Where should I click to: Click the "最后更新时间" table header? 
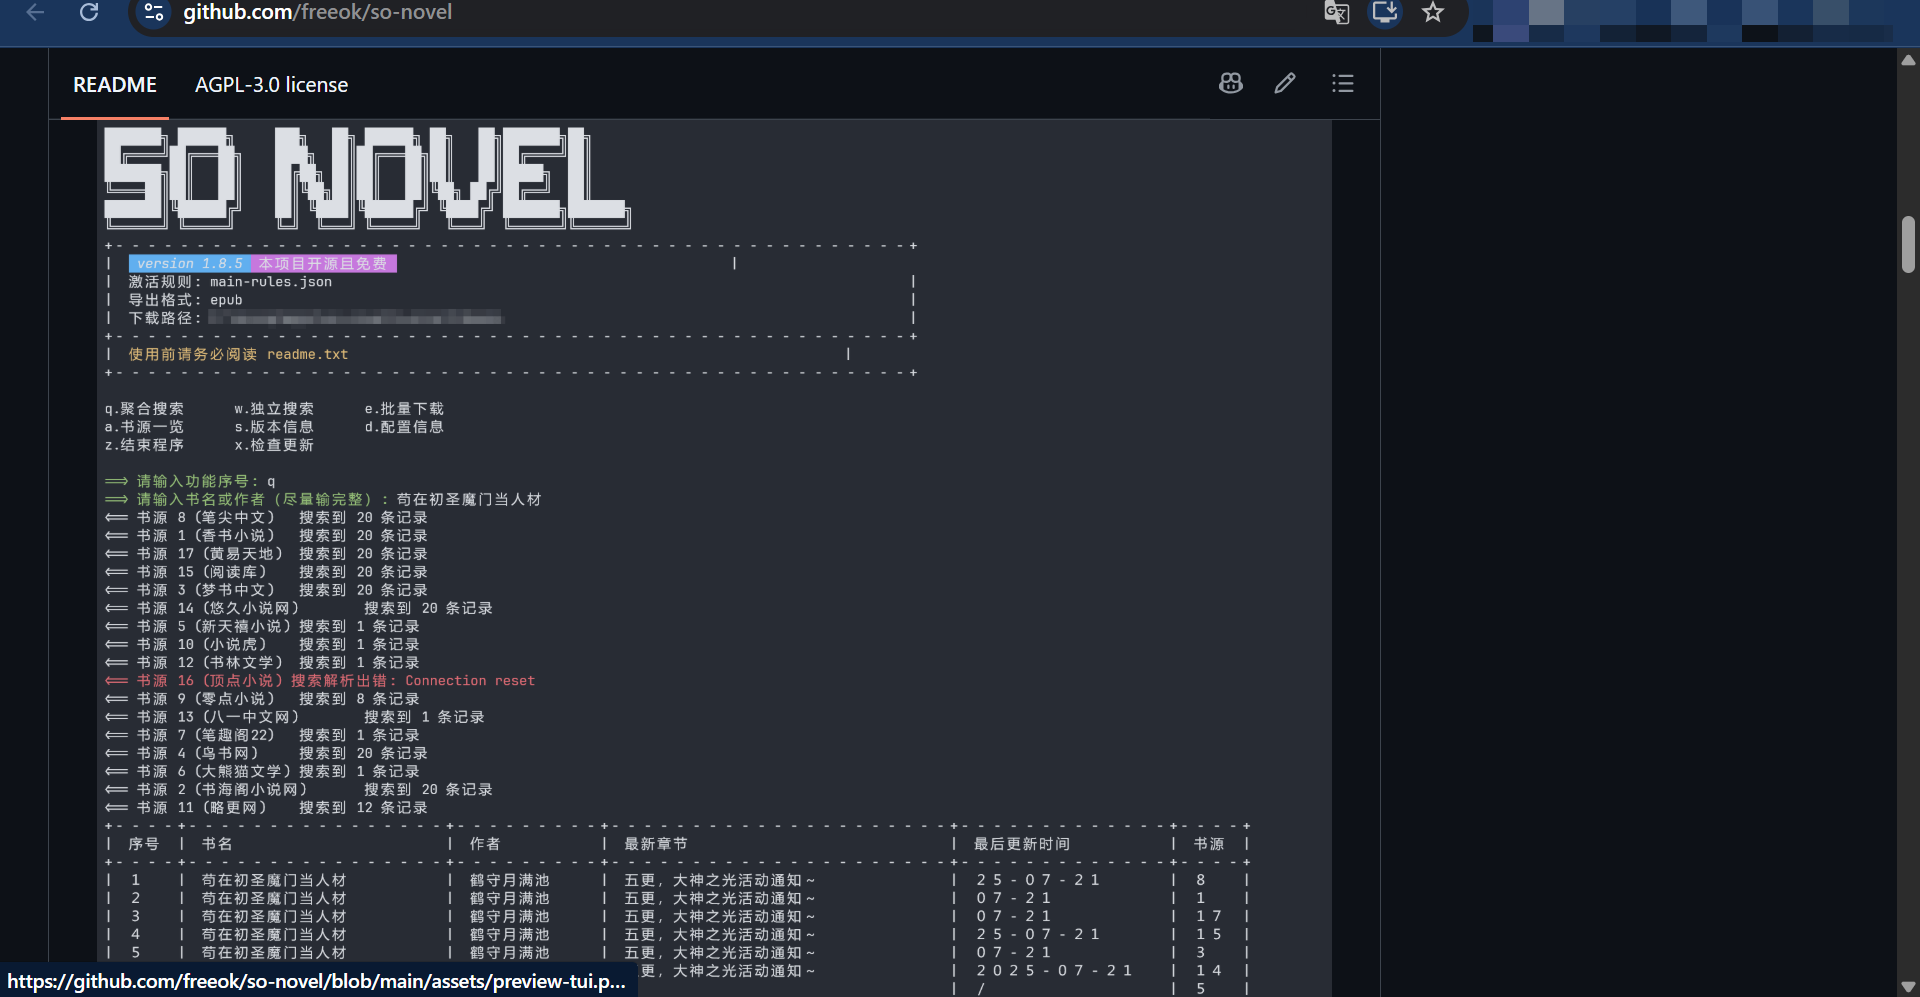[1022, 844]
